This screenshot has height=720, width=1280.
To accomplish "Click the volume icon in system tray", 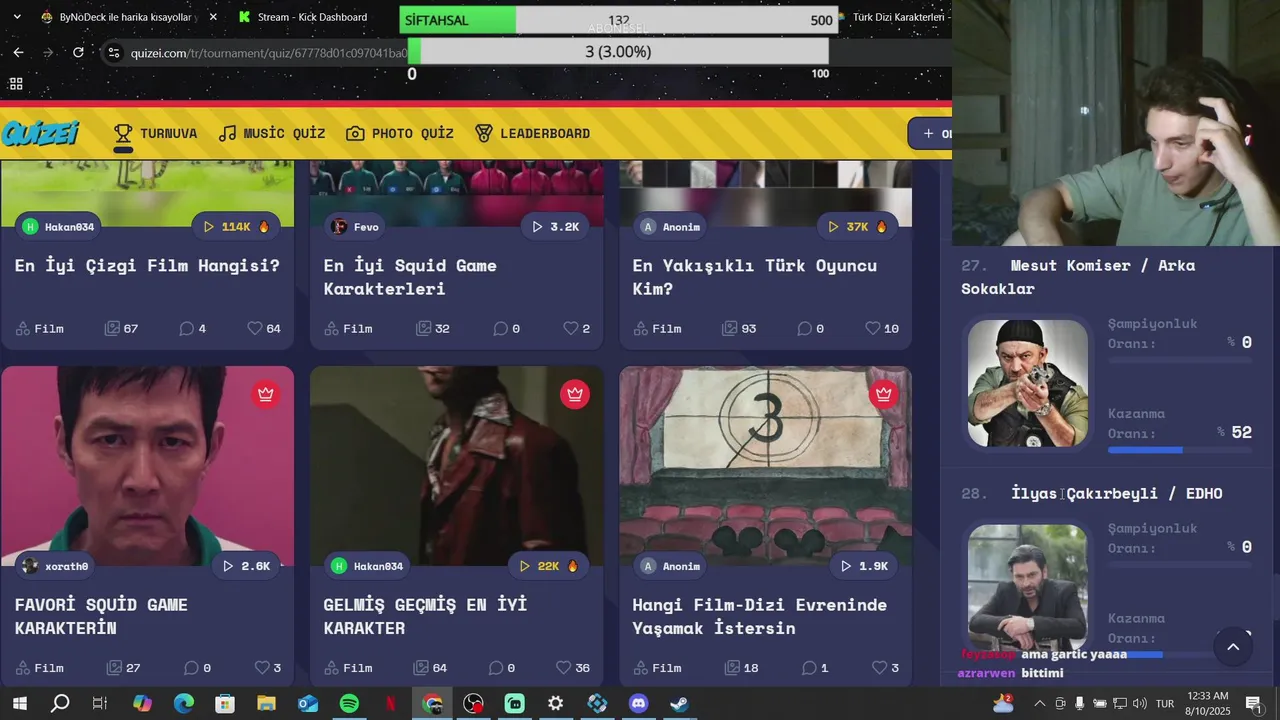I will (1139, 703).
